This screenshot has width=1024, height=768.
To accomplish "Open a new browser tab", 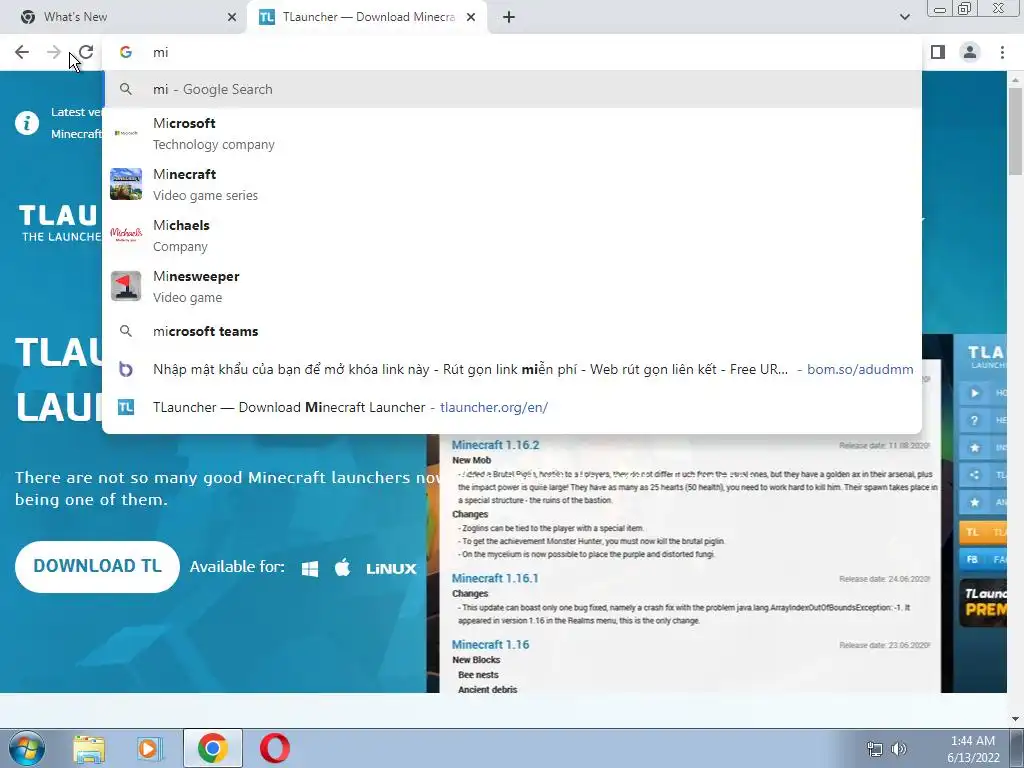I will point(509,17).
